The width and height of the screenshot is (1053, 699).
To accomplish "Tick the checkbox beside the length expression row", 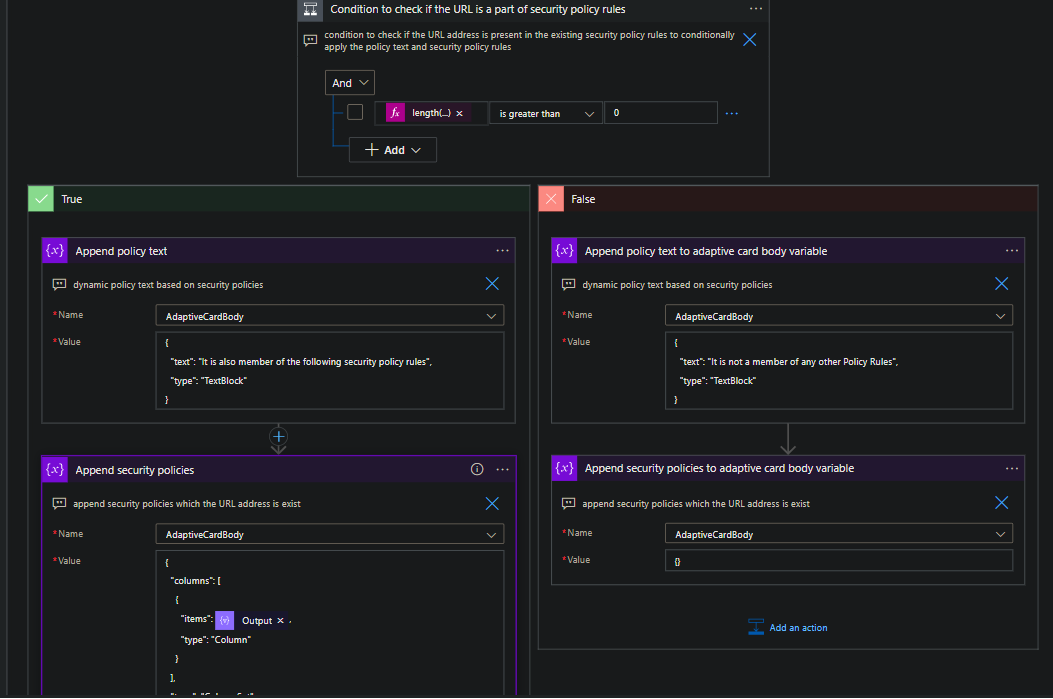I will pyautogui.click(x=355, y=112).
